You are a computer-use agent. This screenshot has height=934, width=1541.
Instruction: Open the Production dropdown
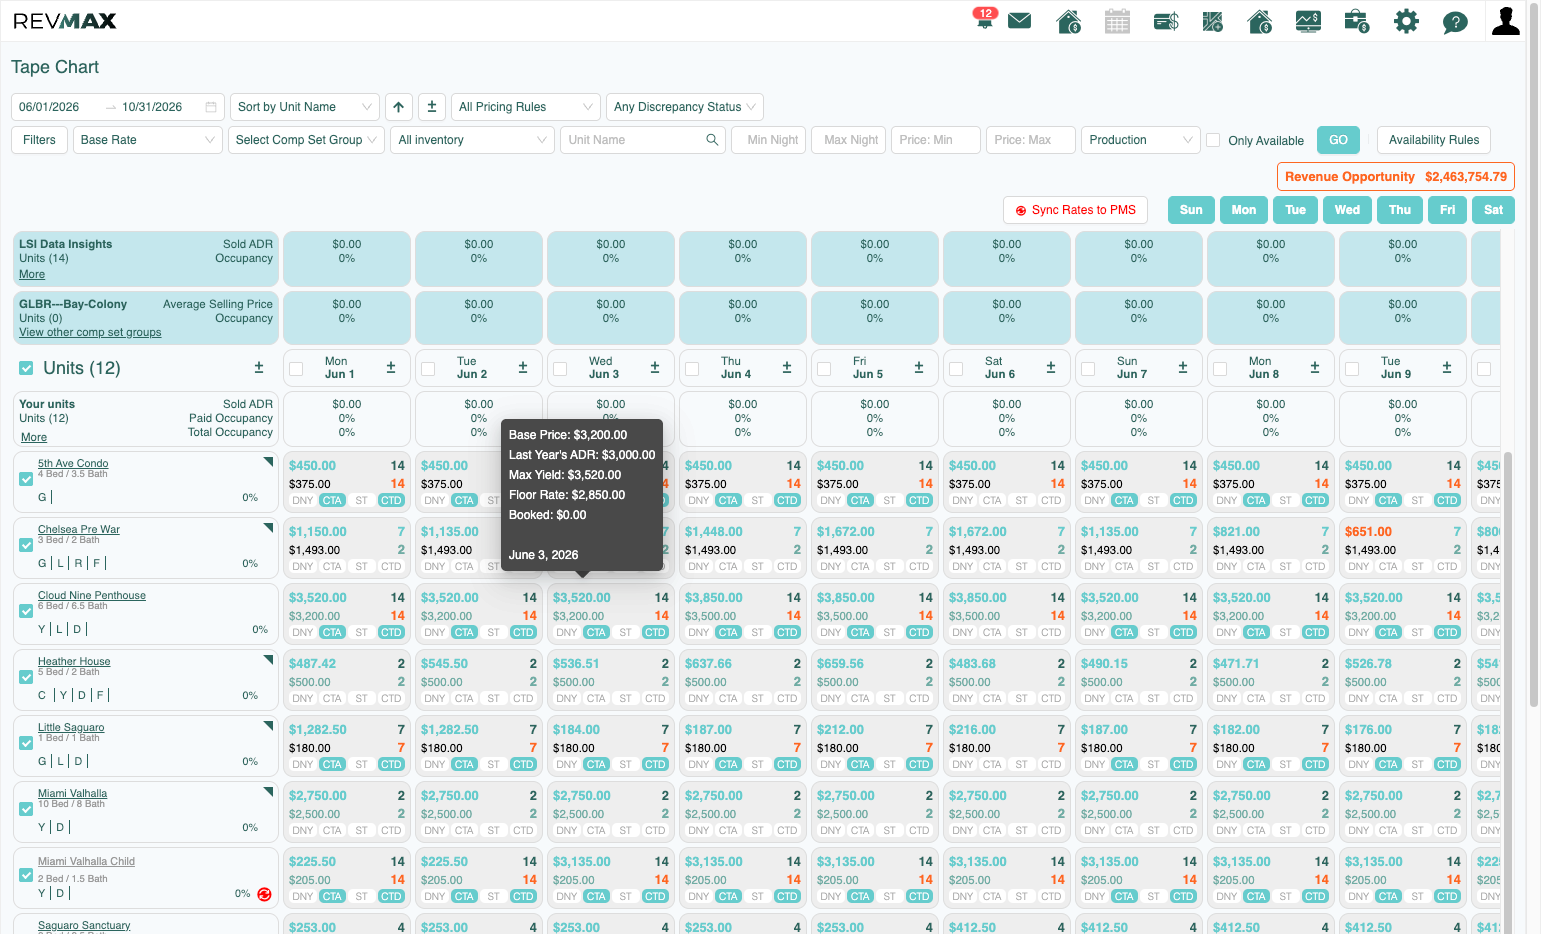1140,140
